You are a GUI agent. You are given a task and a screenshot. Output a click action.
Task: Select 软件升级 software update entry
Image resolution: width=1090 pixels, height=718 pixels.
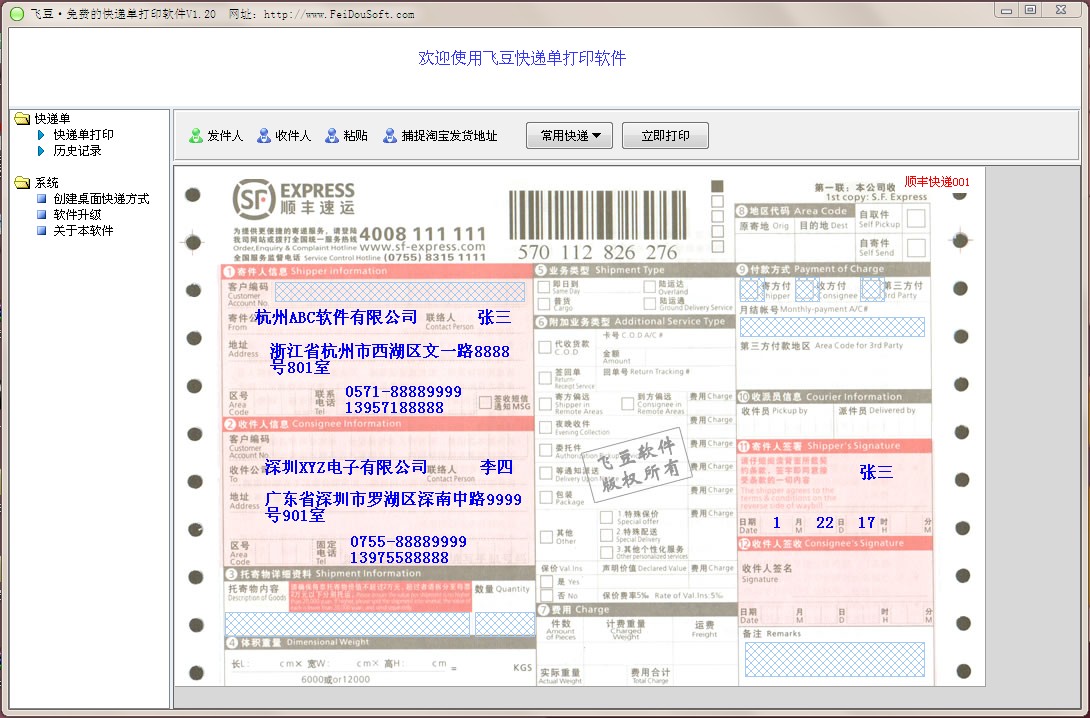click(77, 215)
